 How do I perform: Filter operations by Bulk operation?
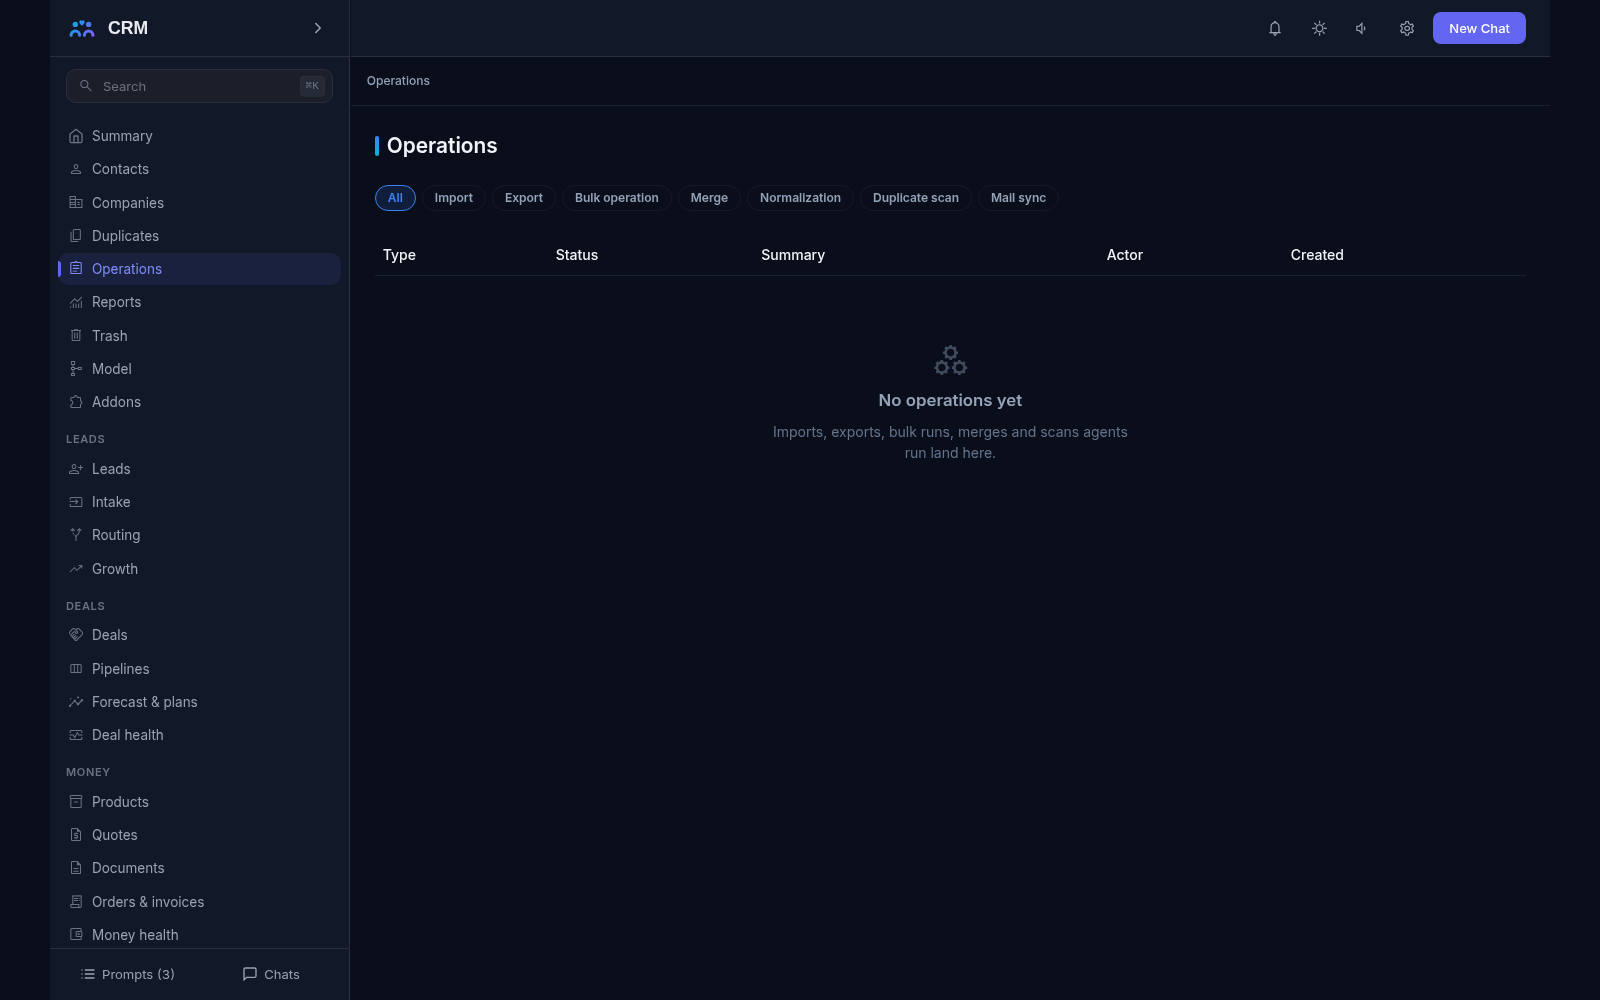[x=617, y=198]
